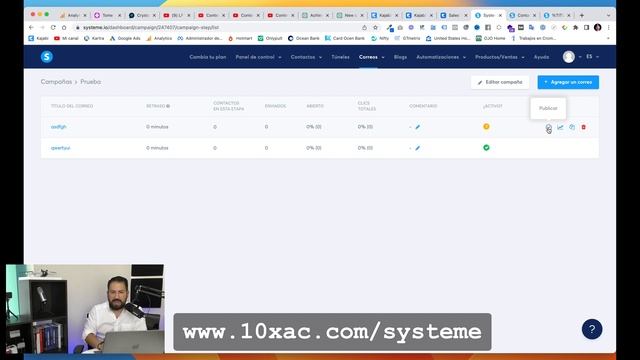Click the share icon in the address bar
This screenshot has width=640, height=360.
[364, 27]
